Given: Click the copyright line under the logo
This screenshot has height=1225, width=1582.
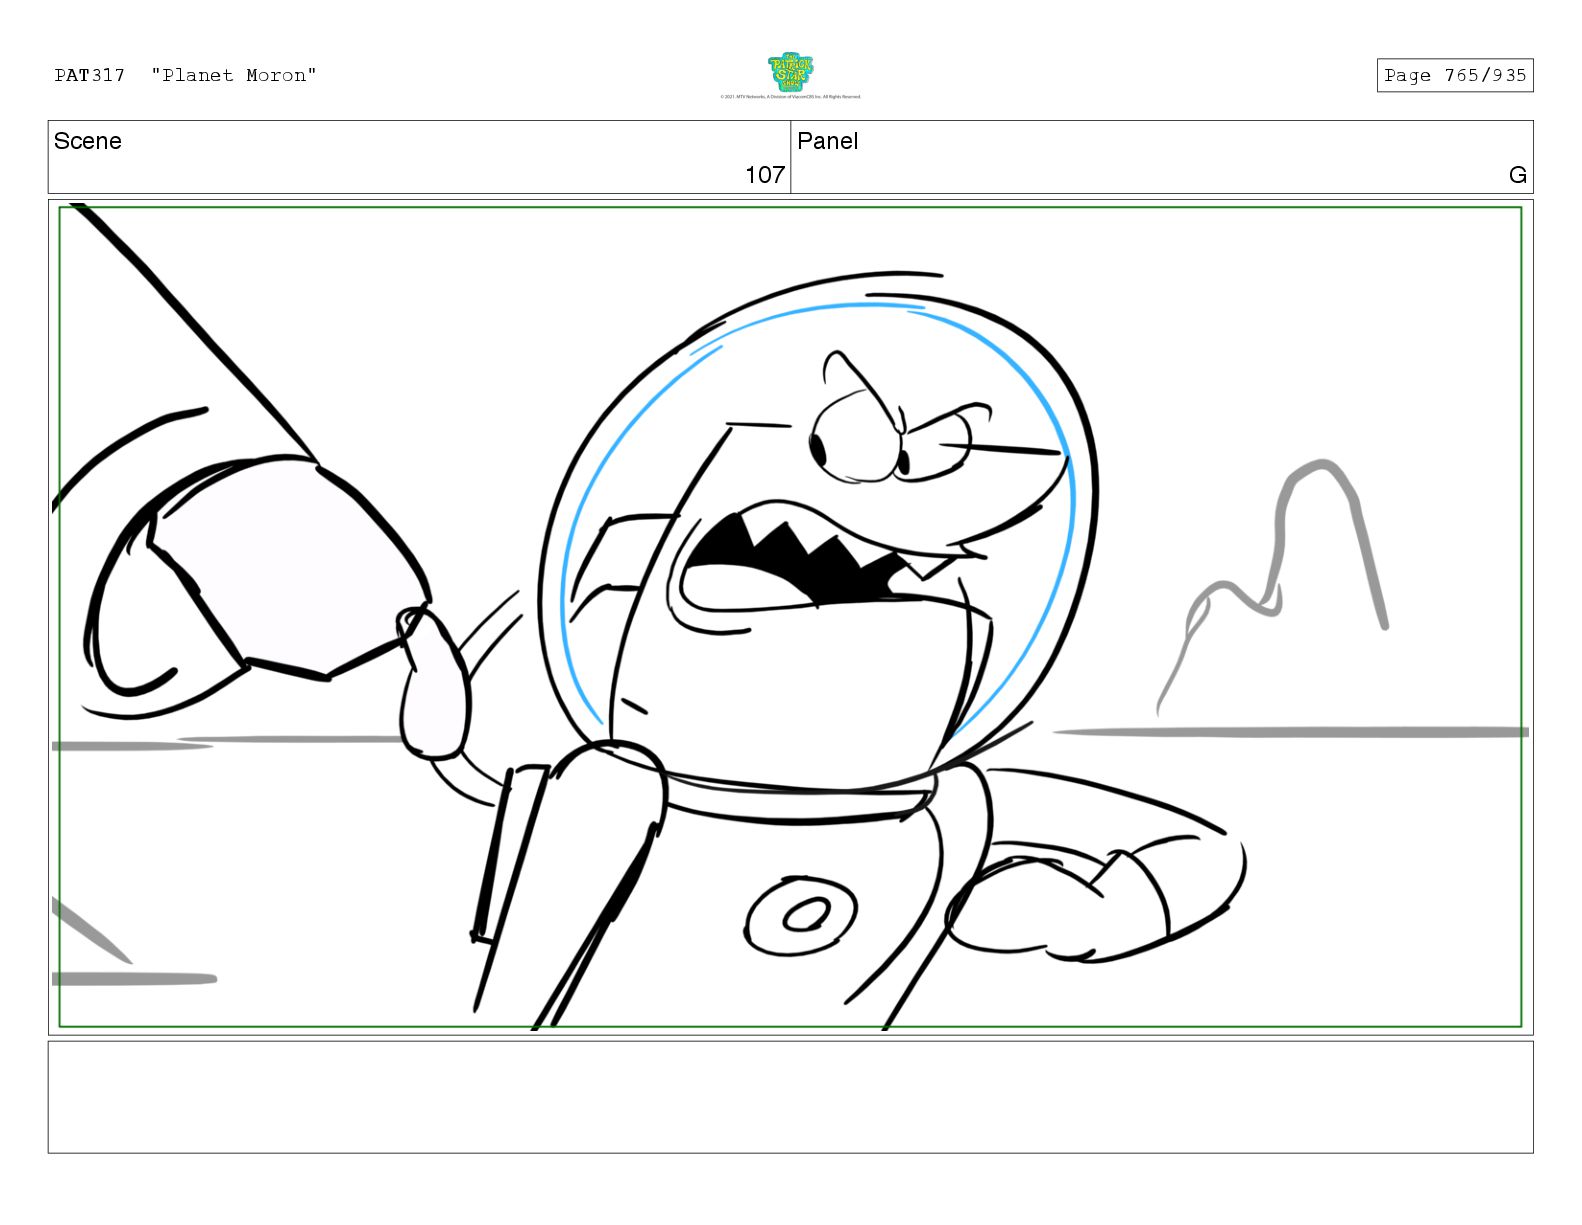Looking at the screenshot, I should coord(790,97).
